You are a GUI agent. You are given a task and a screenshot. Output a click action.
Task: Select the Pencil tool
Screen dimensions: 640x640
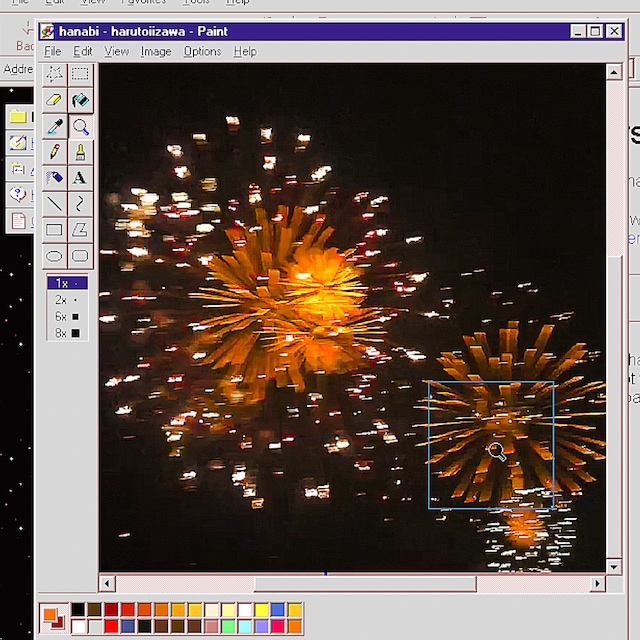55,152
